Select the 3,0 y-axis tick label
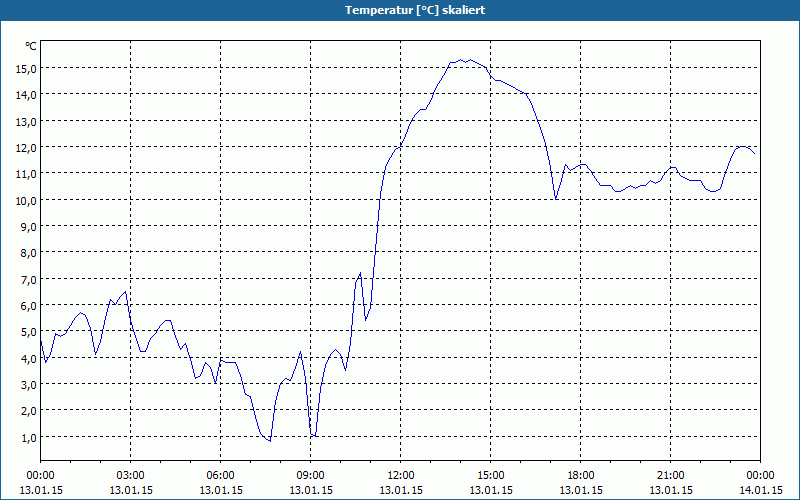This screenshot has height=500, width=800. tap(29, 385)
